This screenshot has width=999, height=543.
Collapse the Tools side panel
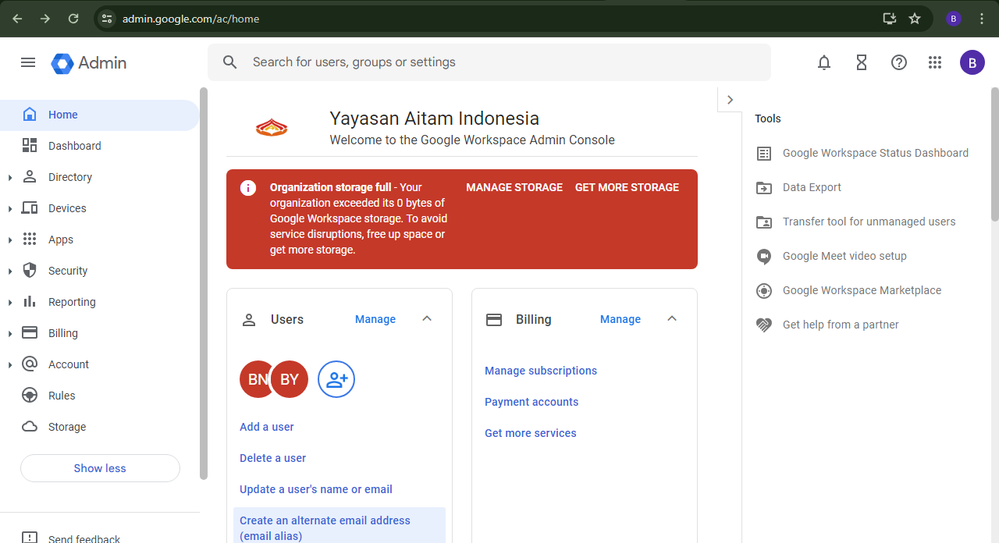point(730,100)
